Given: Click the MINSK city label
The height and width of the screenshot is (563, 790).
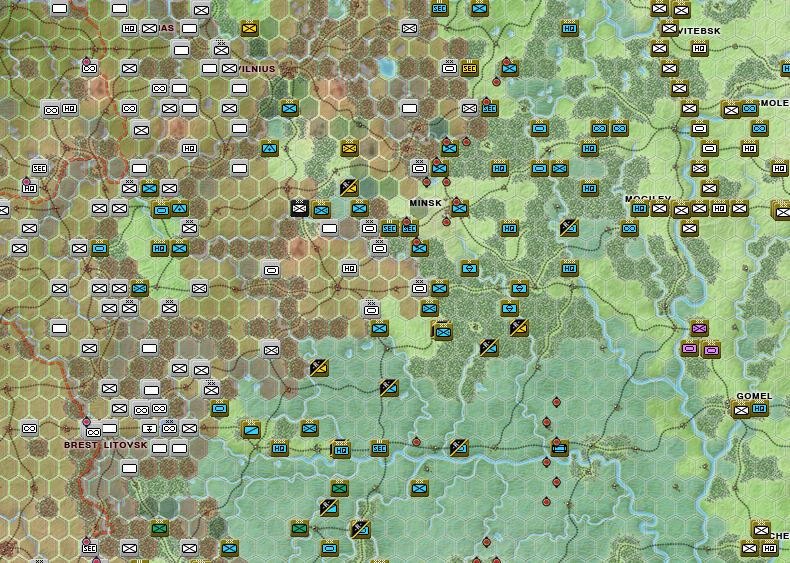Looking at the screenshot, I should tap(425, 203).
